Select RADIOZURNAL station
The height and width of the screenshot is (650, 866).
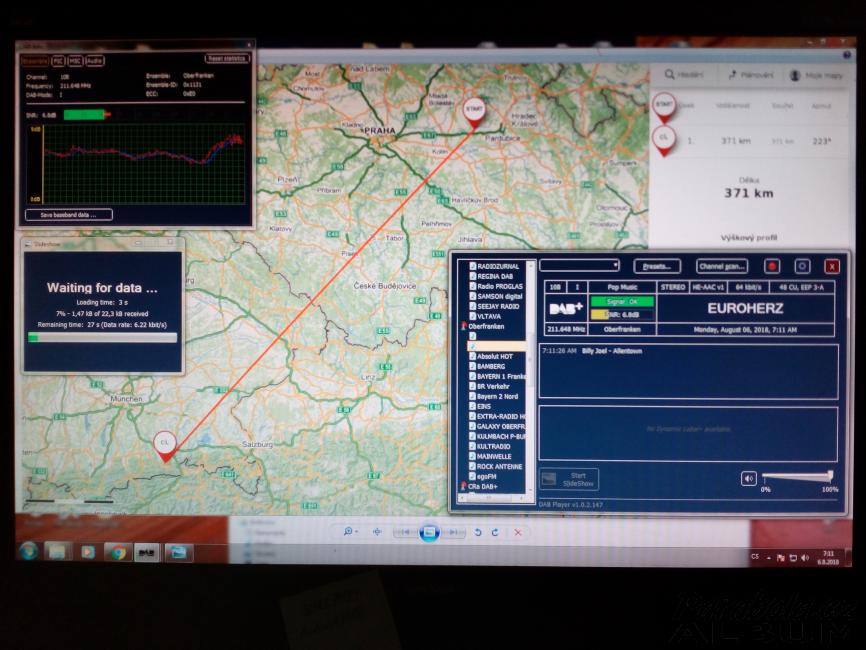tap(498, 266)
